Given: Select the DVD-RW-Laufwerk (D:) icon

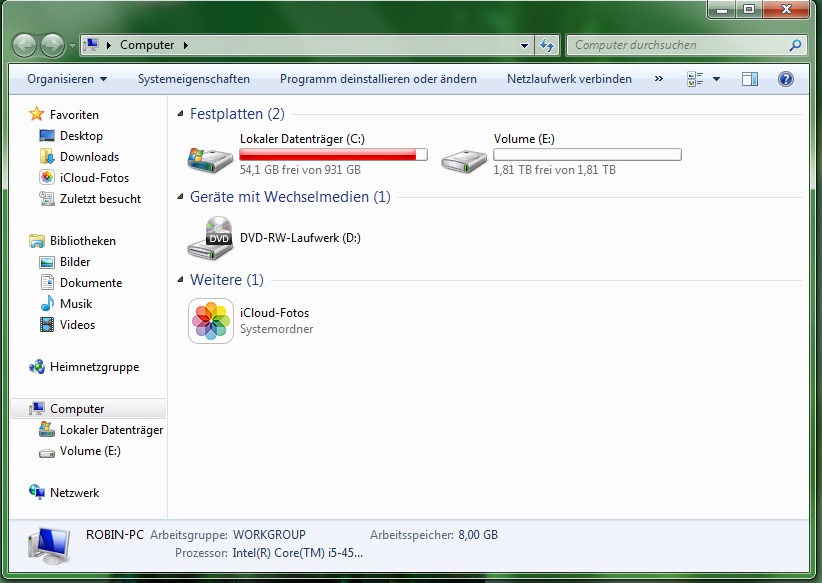Looking at the screenshot, I should click(x=210, y=237).
